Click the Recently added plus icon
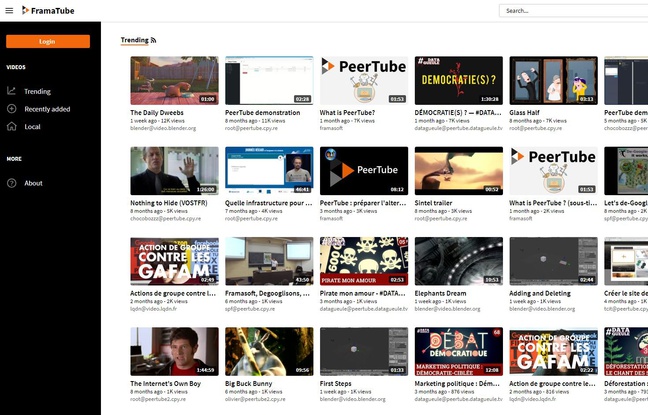This screenshot has height=415, width=648. click(x=12, y=109)
